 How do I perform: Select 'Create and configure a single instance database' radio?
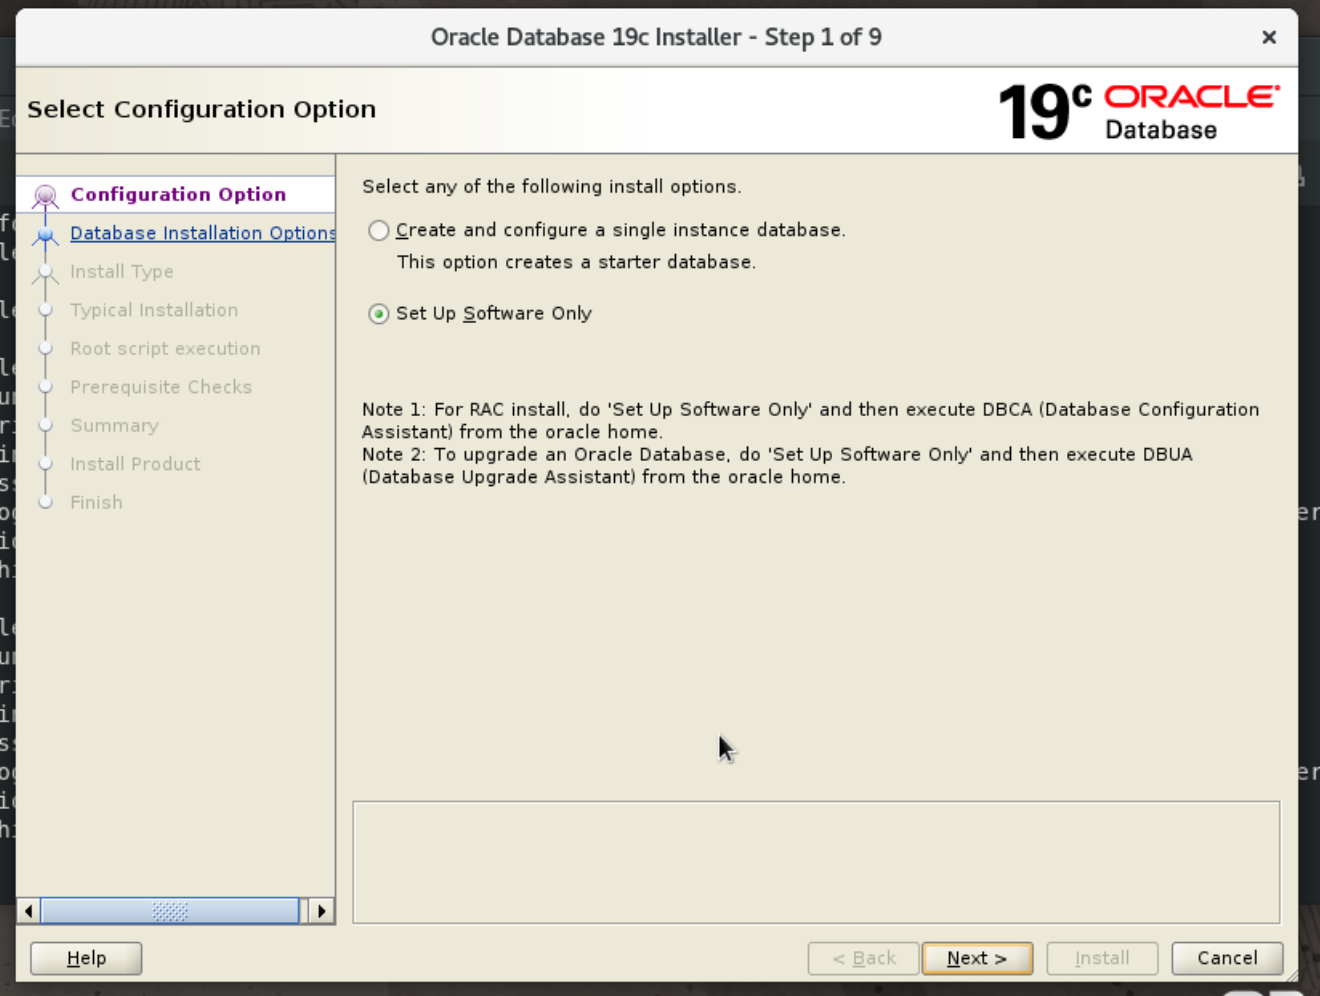tap(379, 231)
